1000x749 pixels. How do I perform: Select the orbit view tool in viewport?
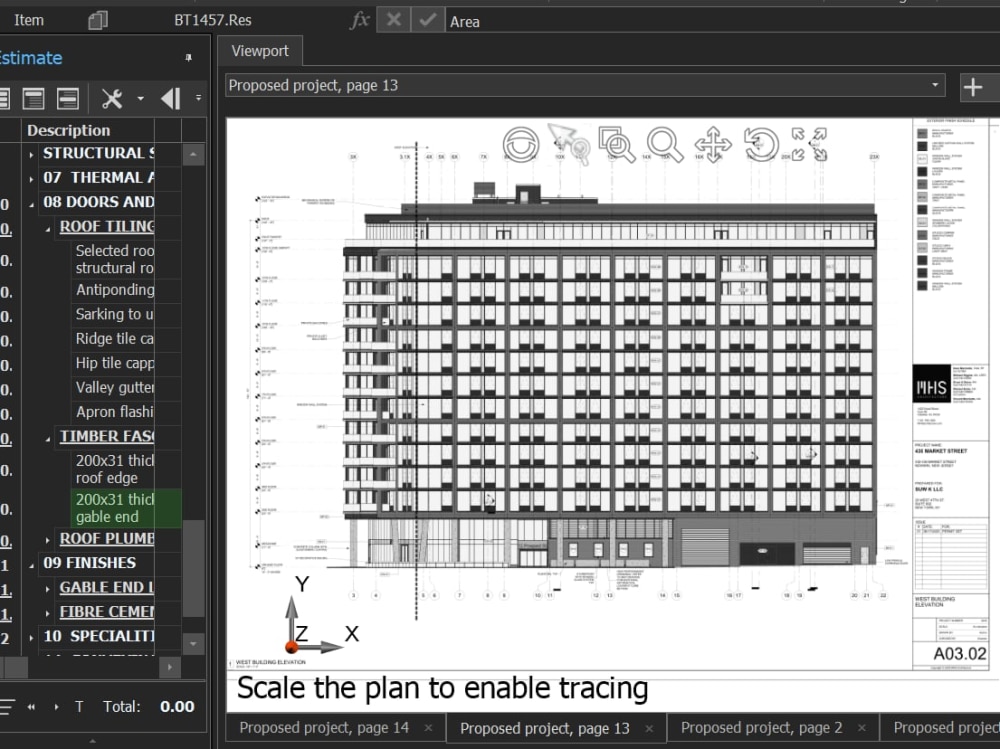[521, 144]
